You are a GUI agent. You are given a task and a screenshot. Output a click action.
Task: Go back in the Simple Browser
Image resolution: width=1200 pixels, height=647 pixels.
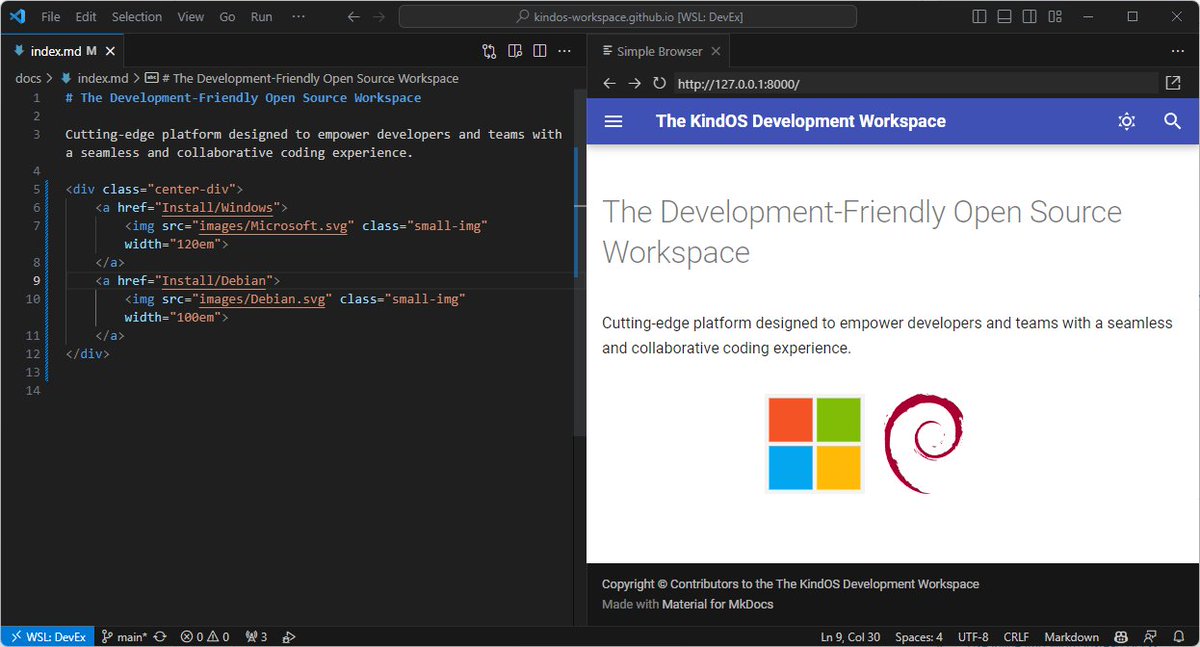609,84
